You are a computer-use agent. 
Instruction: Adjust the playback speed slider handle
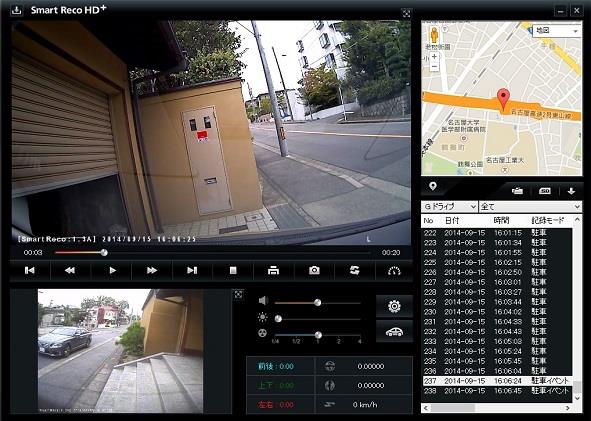[x=318, y=335]
